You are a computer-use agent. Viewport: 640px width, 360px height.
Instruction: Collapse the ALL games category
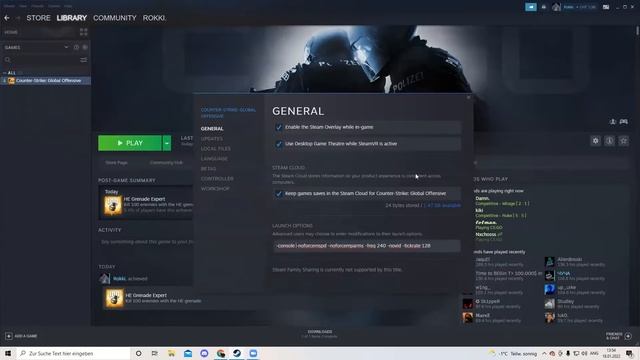(x=5, y=73)
